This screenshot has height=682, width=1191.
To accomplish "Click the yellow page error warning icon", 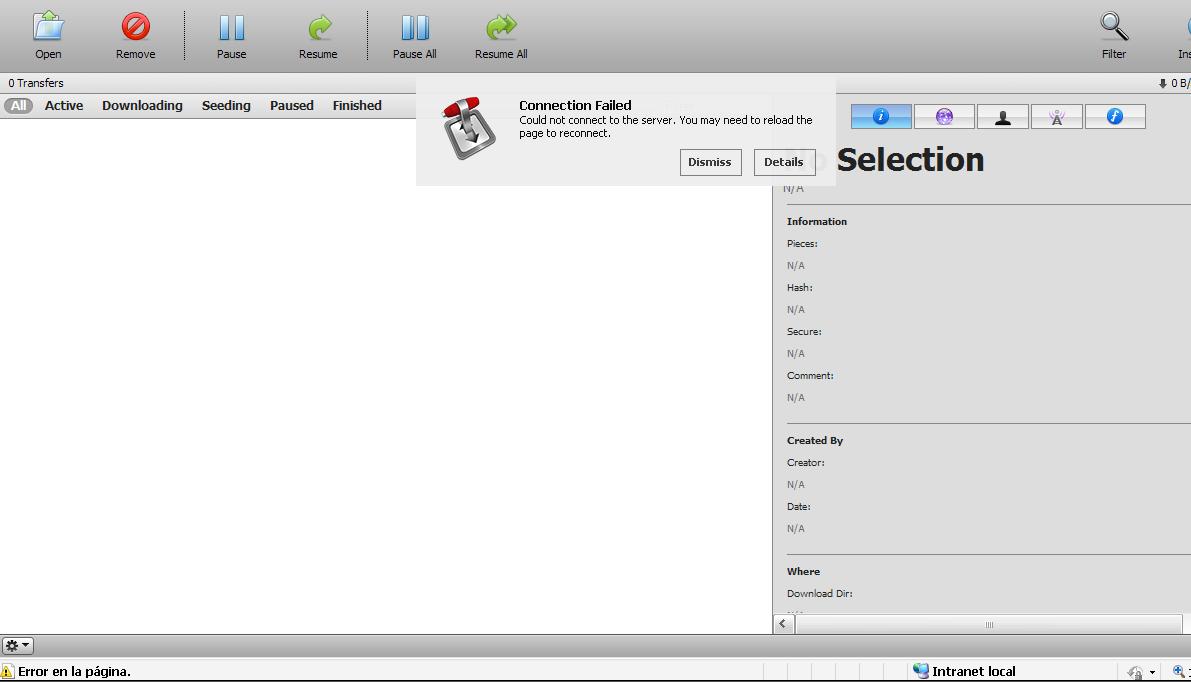I will tap(8, 671).
